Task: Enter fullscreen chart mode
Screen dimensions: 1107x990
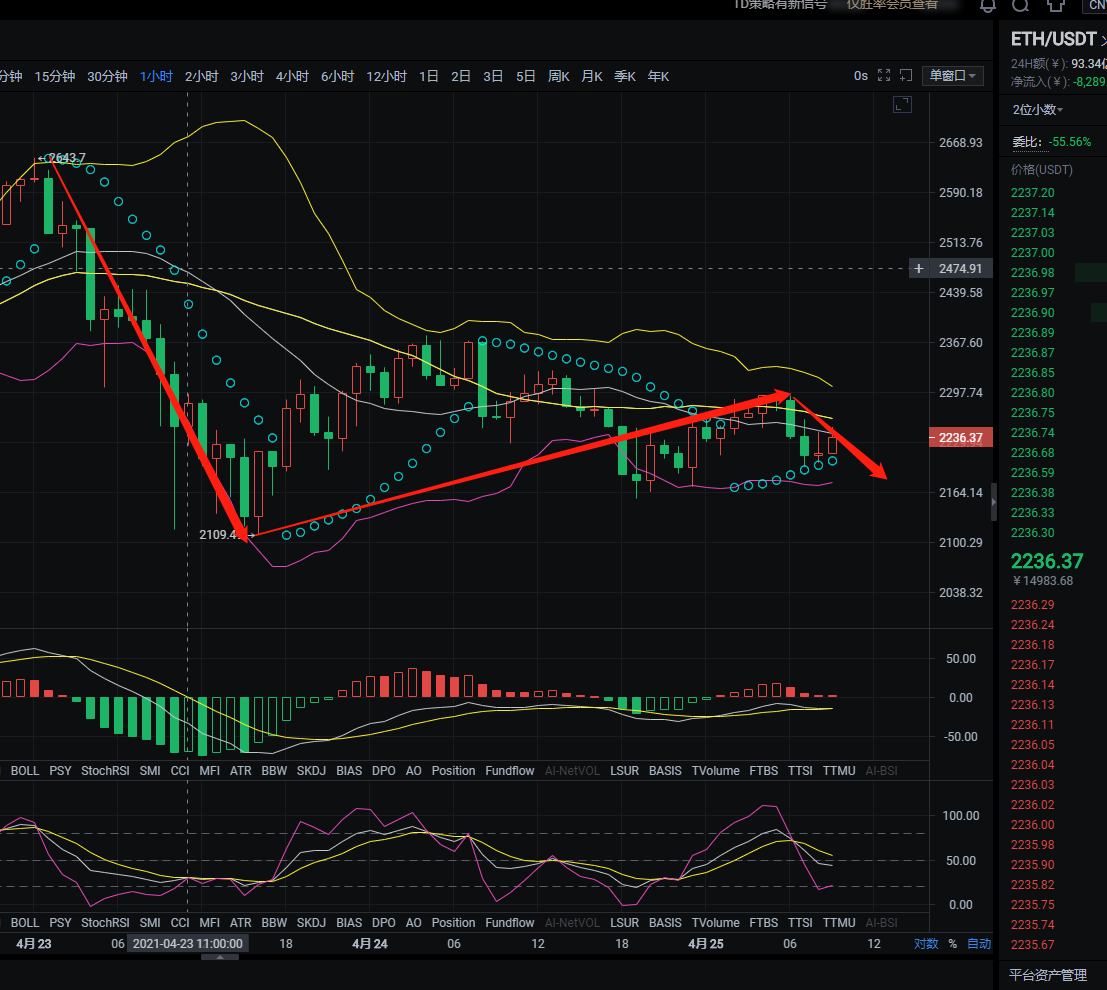Action: pyautogui.click(x=884, y=76)
